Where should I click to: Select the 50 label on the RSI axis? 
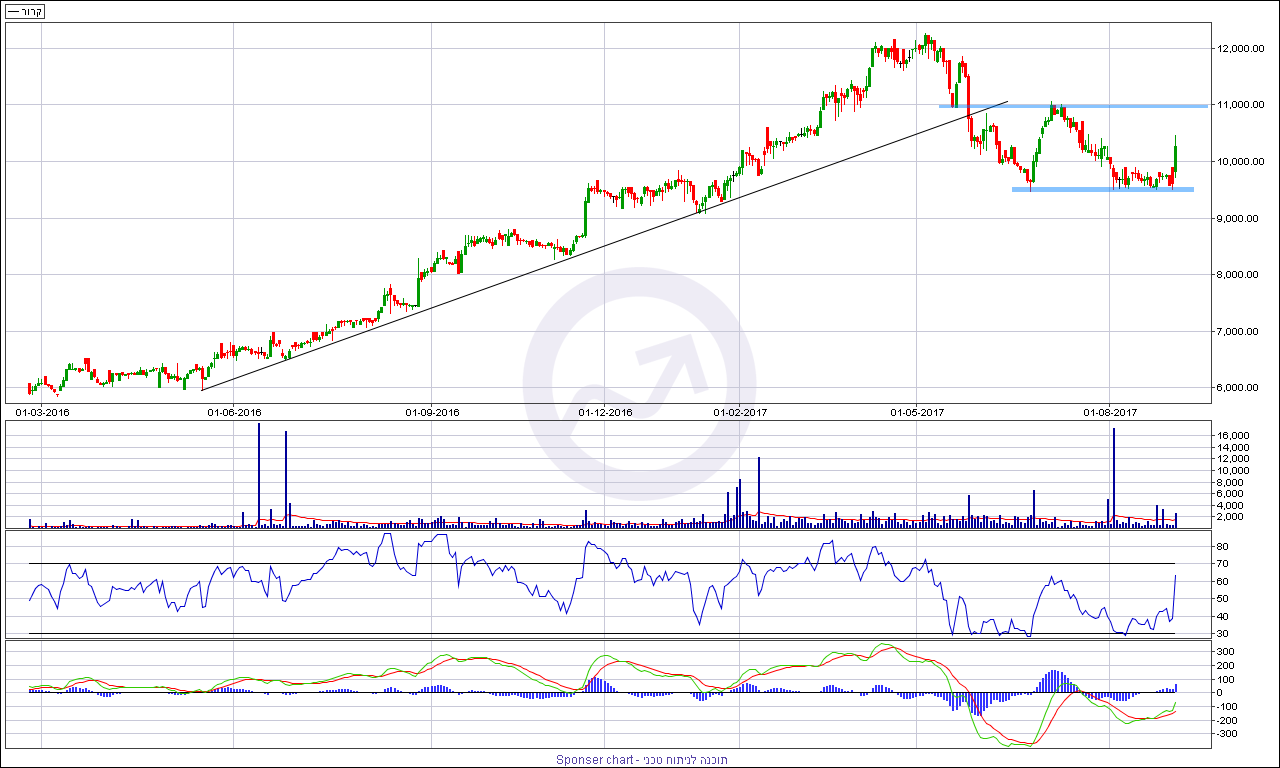1222,599
